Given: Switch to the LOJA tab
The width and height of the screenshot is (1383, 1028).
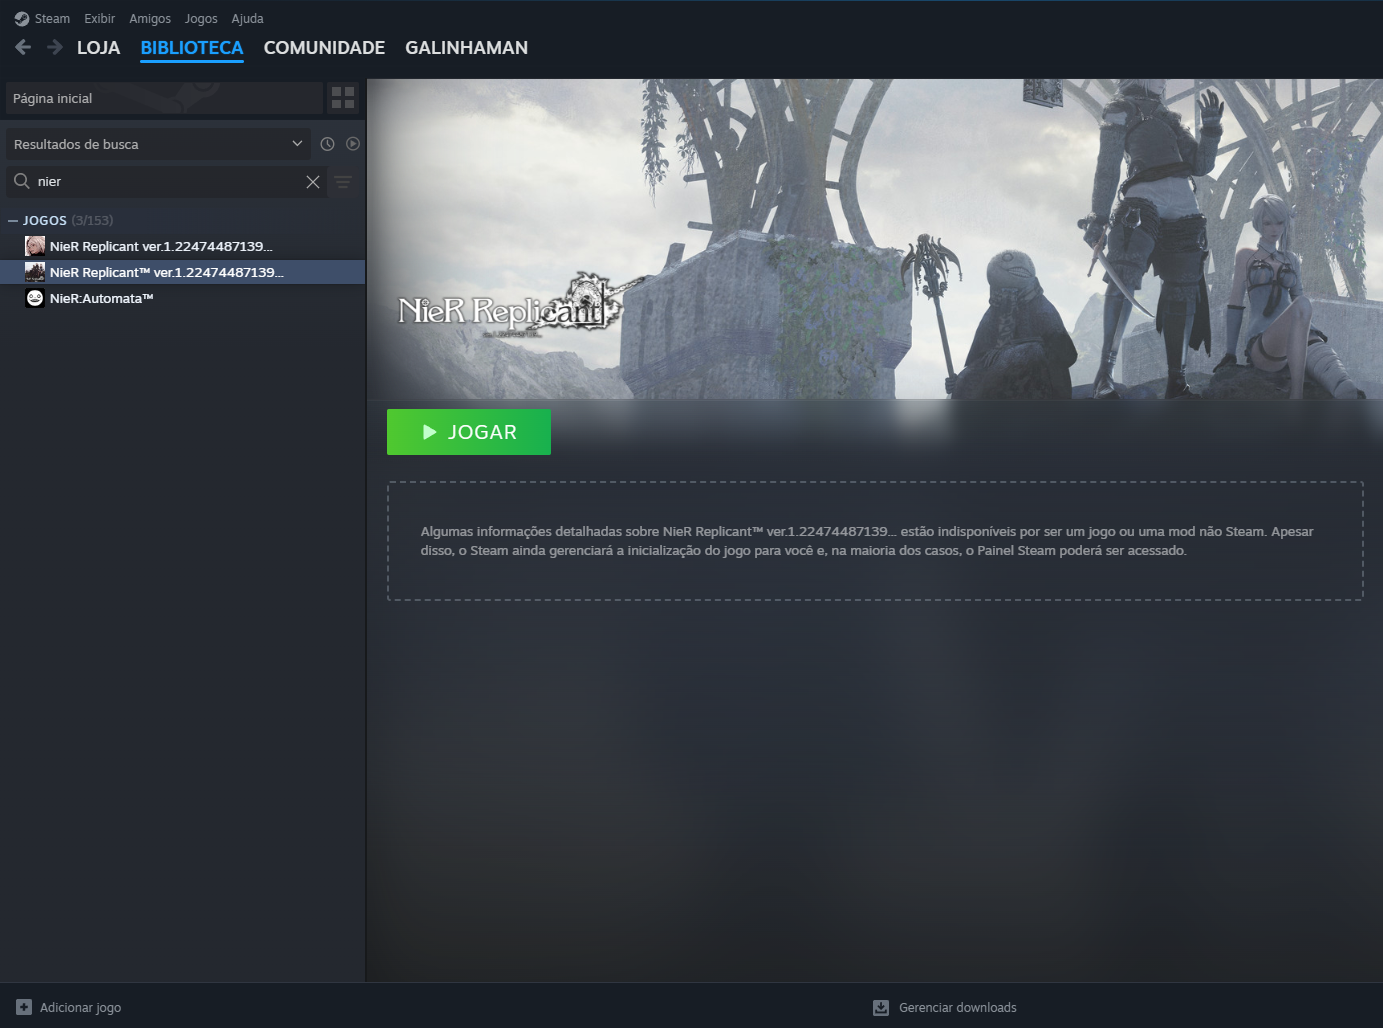Looking at the screenshot, I should (x=98, y=47).
